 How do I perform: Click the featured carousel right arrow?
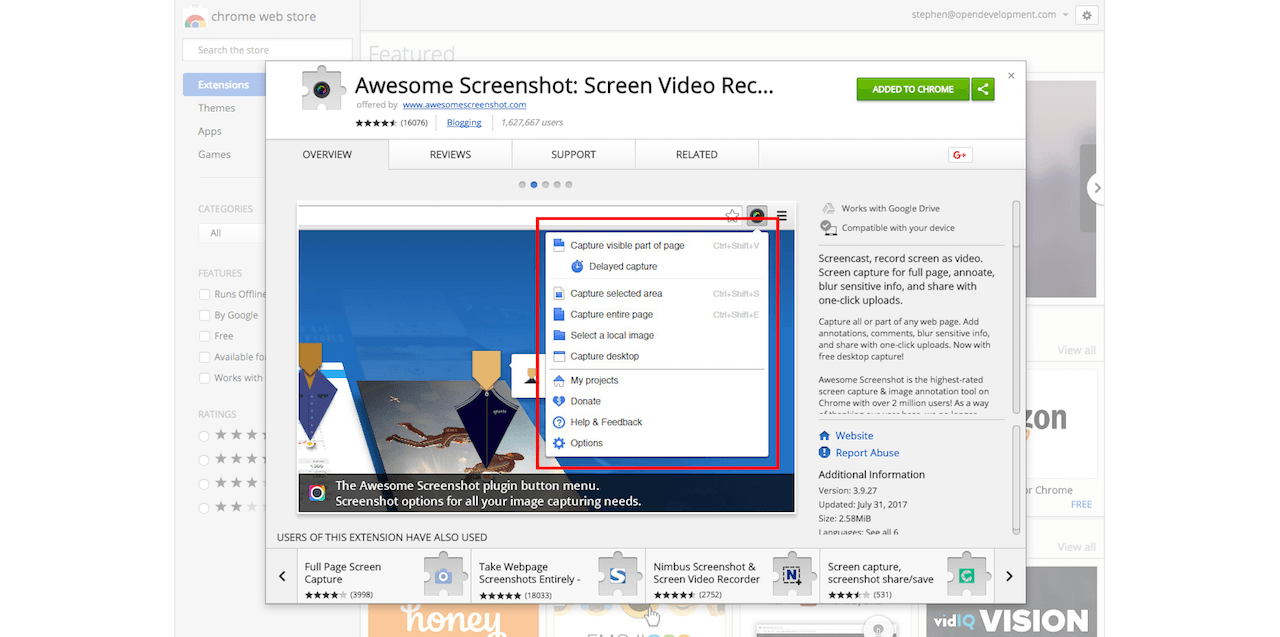tap(1097, 188)
